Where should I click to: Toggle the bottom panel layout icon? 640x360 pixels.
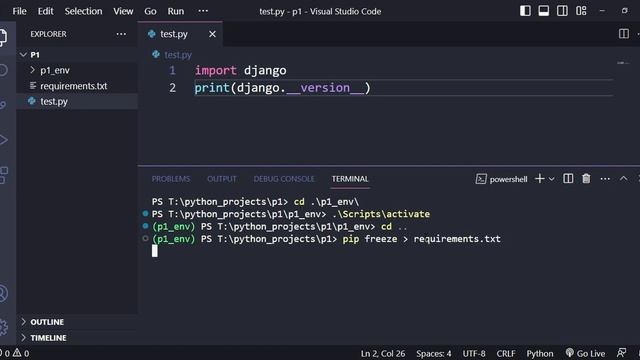point(544,11)
